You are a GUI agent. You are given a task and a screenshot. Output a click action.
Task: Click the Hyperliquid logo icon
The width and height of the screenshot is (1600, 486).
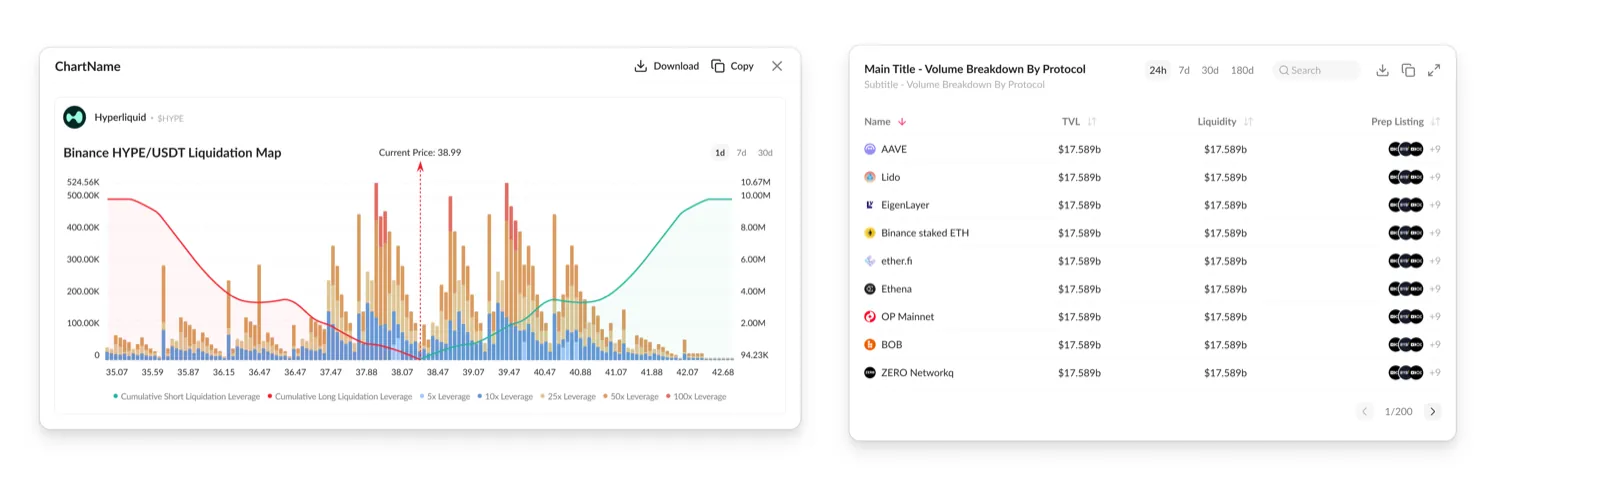[75, 118]
